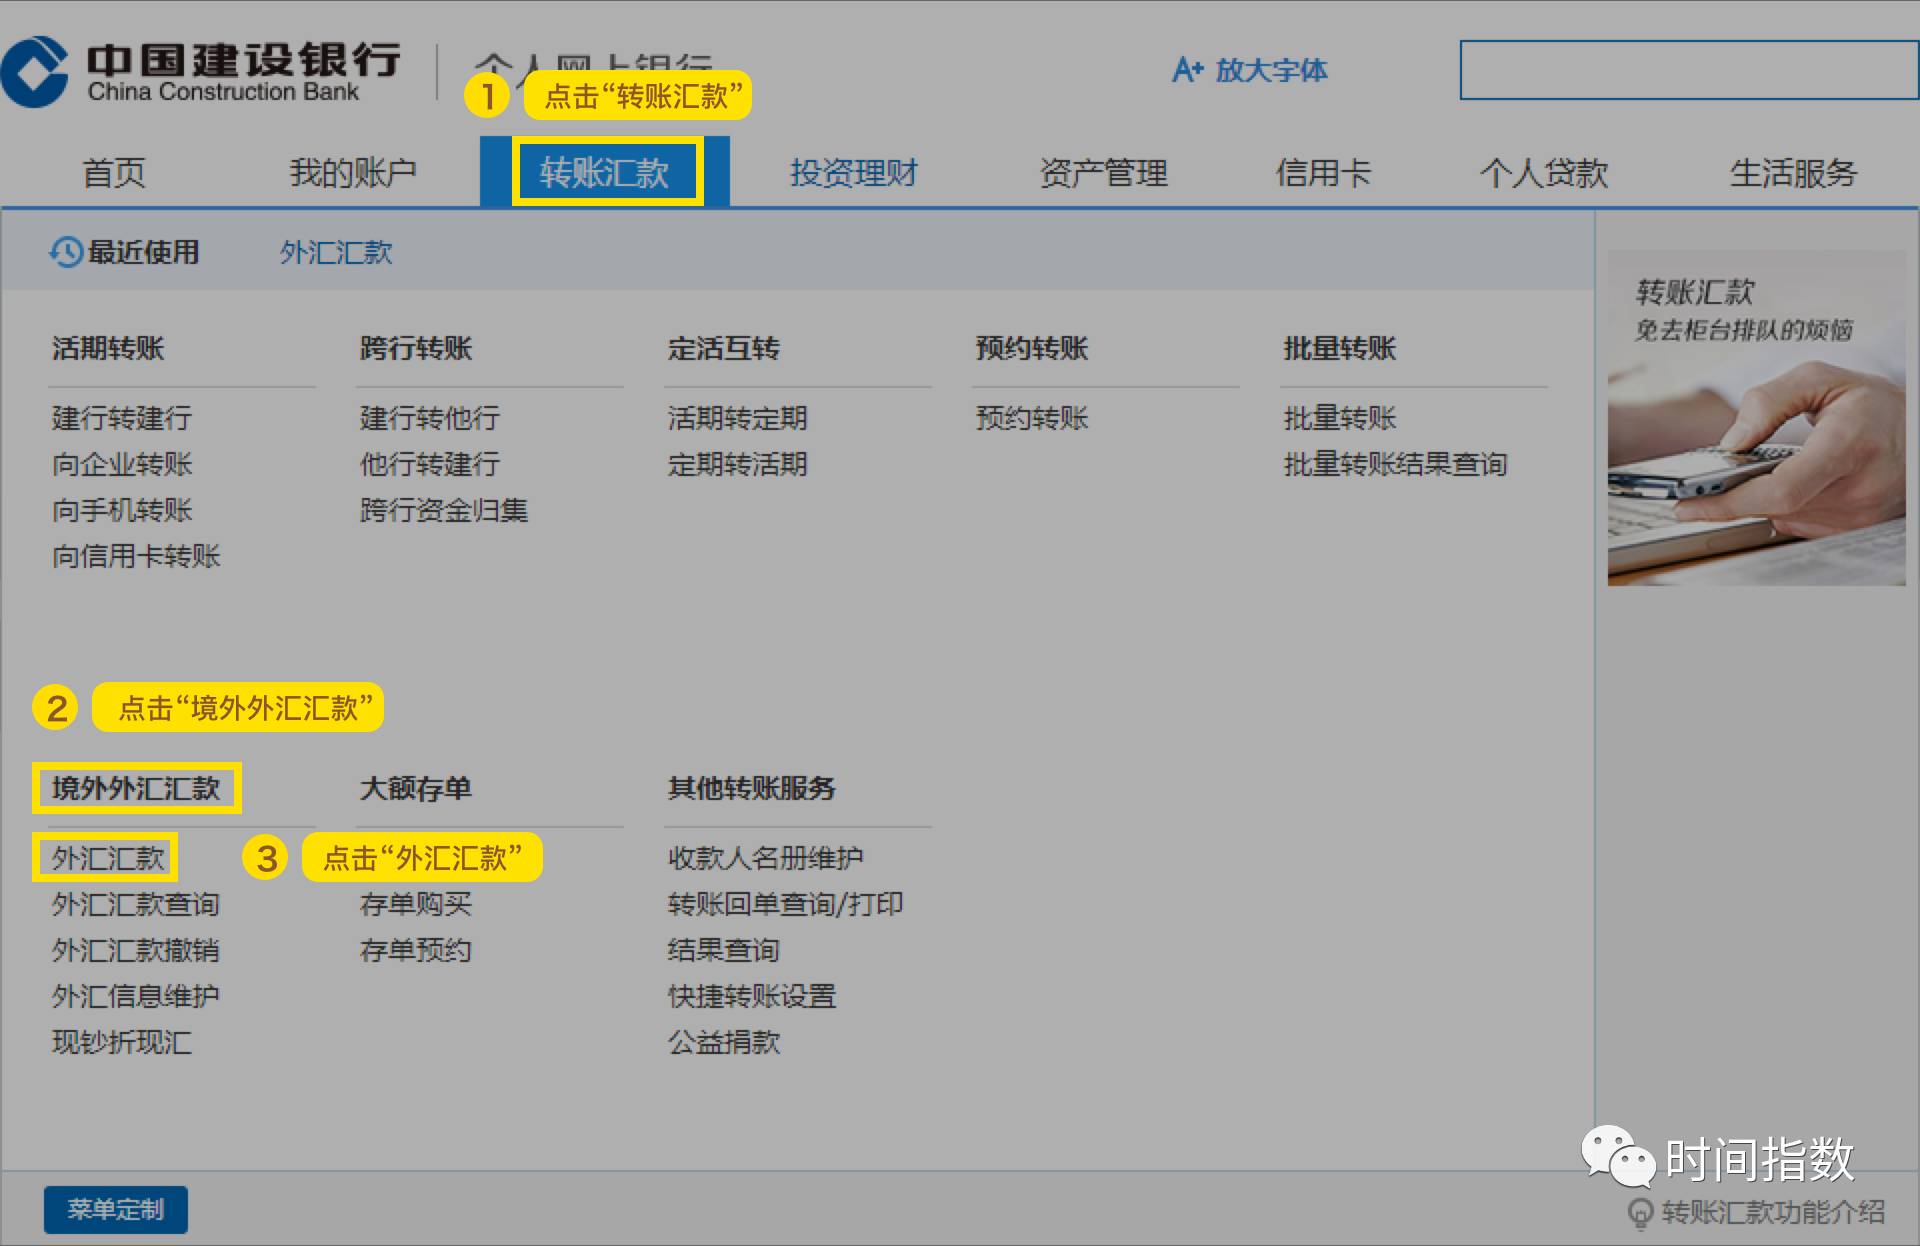The width and height of the screenshot is (1920, 1246).
Task: Click the recently used 外汇汇款 shortcut
Action: pyautogui.click(x=336, y=252)
